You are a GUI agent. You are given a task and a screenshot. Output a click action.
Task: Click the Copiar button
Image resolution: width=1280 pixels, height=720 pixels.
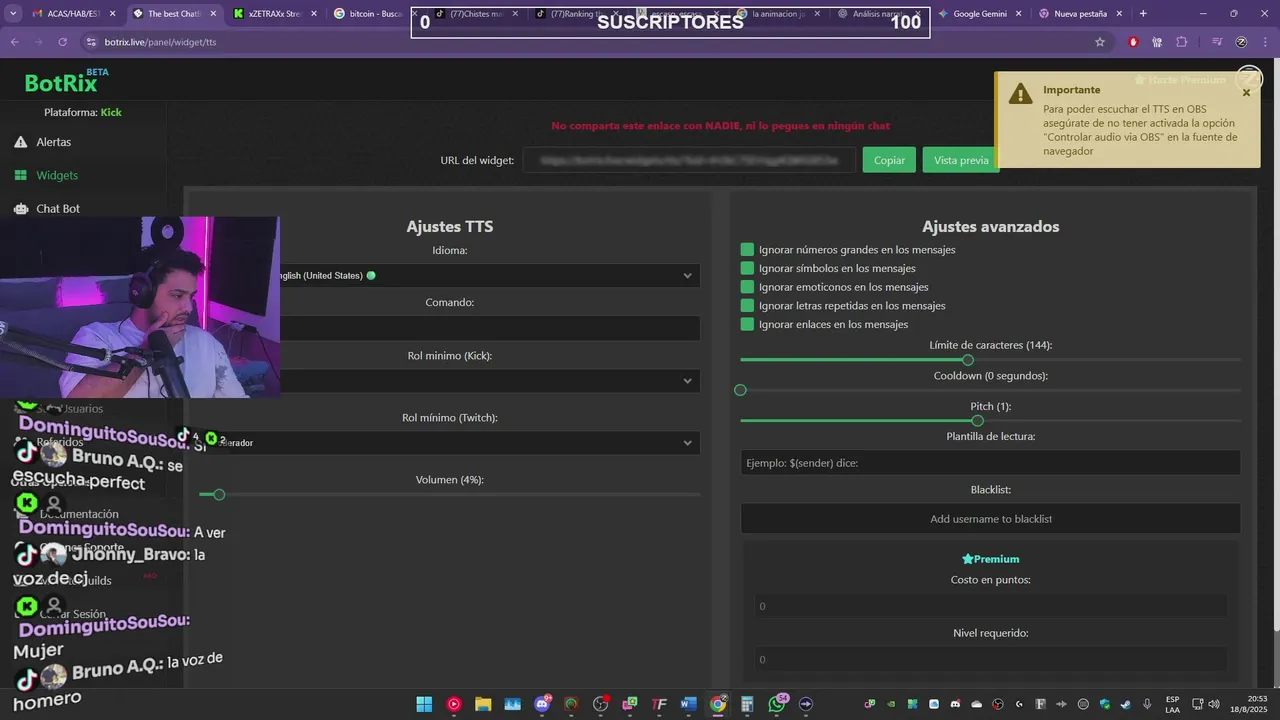coord(889,160)
